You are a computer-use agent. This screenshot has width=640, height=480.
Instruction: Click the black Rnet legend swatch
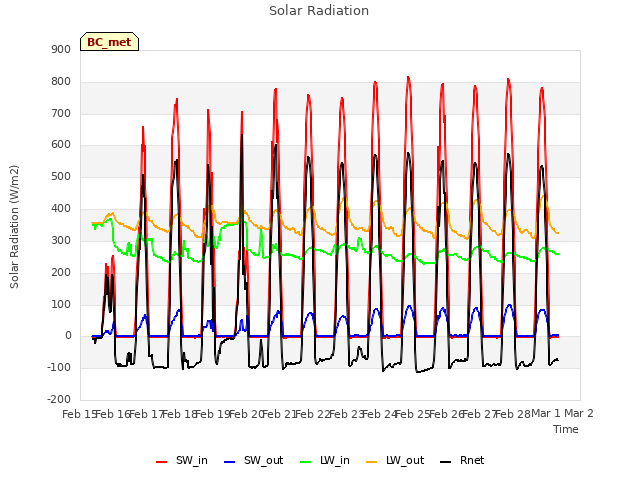coord(446,462)
